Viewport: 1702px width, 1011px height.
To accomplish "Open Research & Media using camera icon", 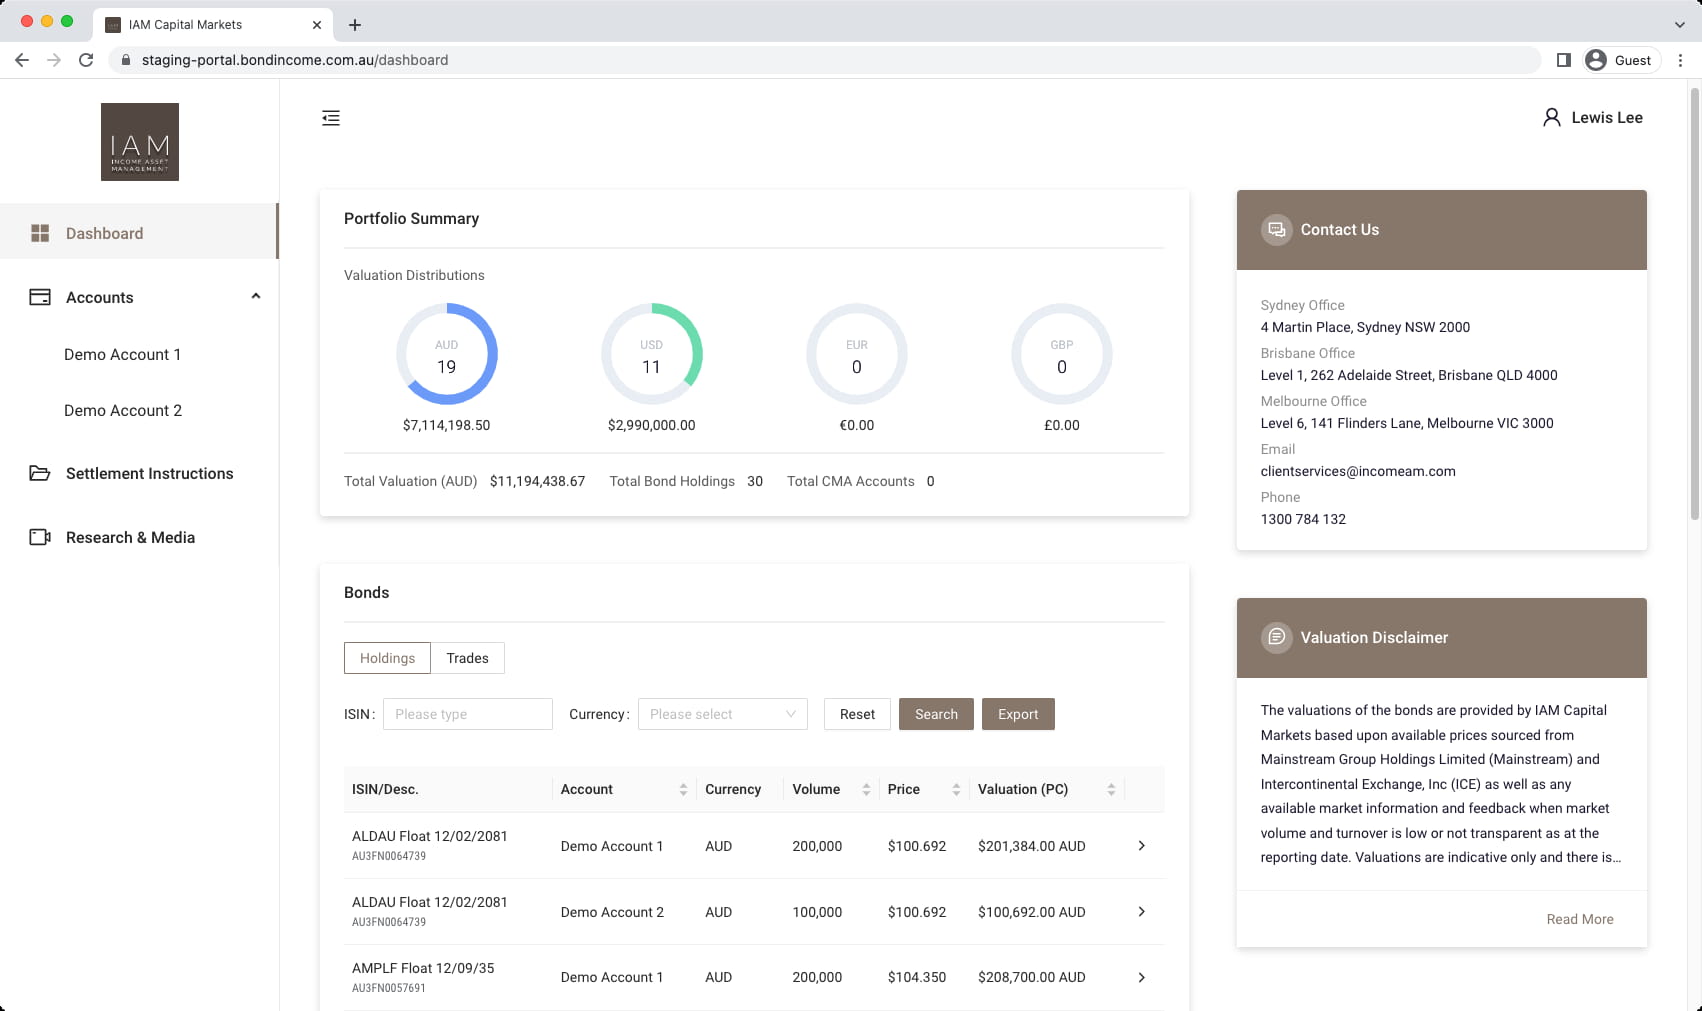I will (40, 537).
